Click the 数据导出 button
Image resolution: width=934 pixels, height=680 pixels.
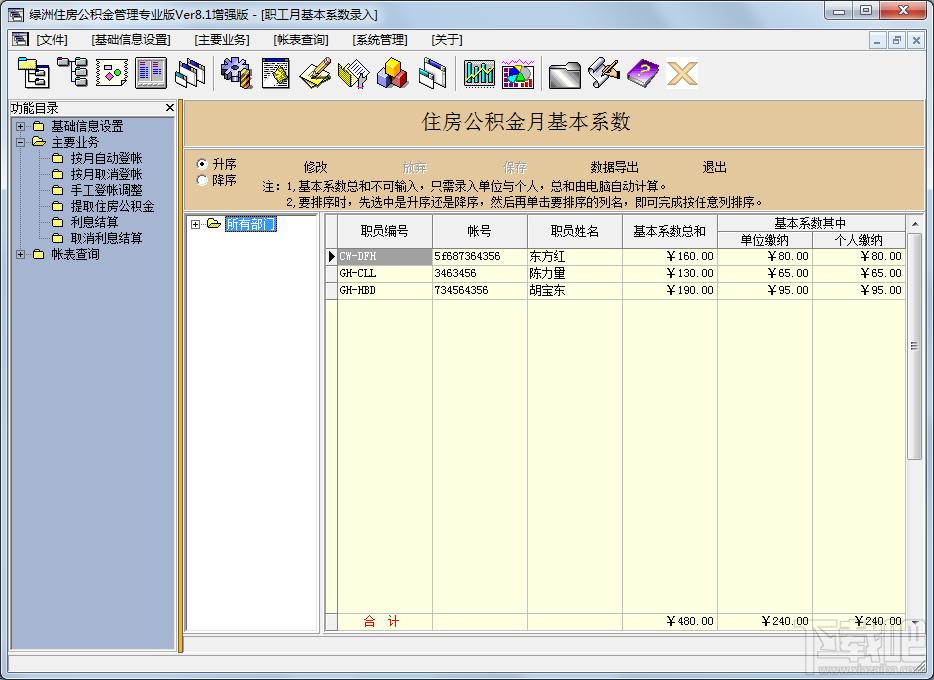point(614,167)
